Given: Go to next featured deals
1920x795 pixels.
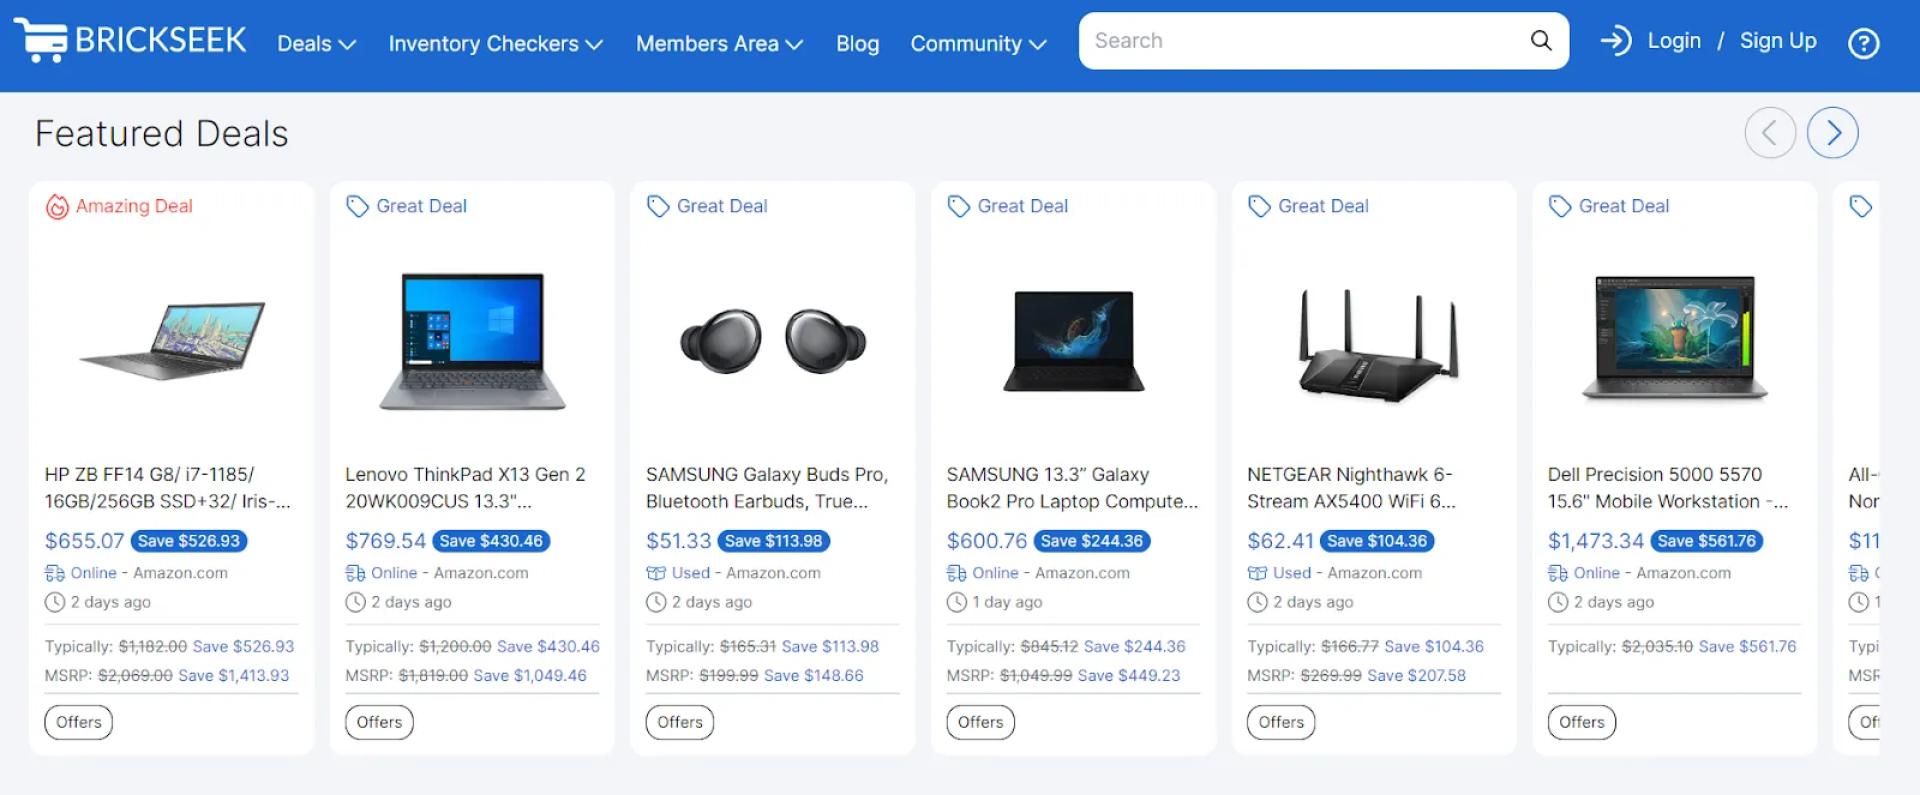Looking at the screenshot, I should (1832, 132).
